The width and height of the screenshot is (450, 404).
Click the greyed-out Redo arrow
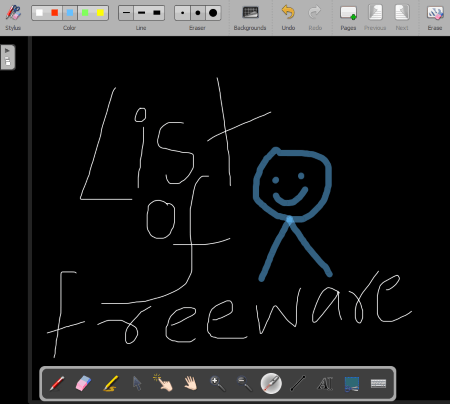(315, 17)
